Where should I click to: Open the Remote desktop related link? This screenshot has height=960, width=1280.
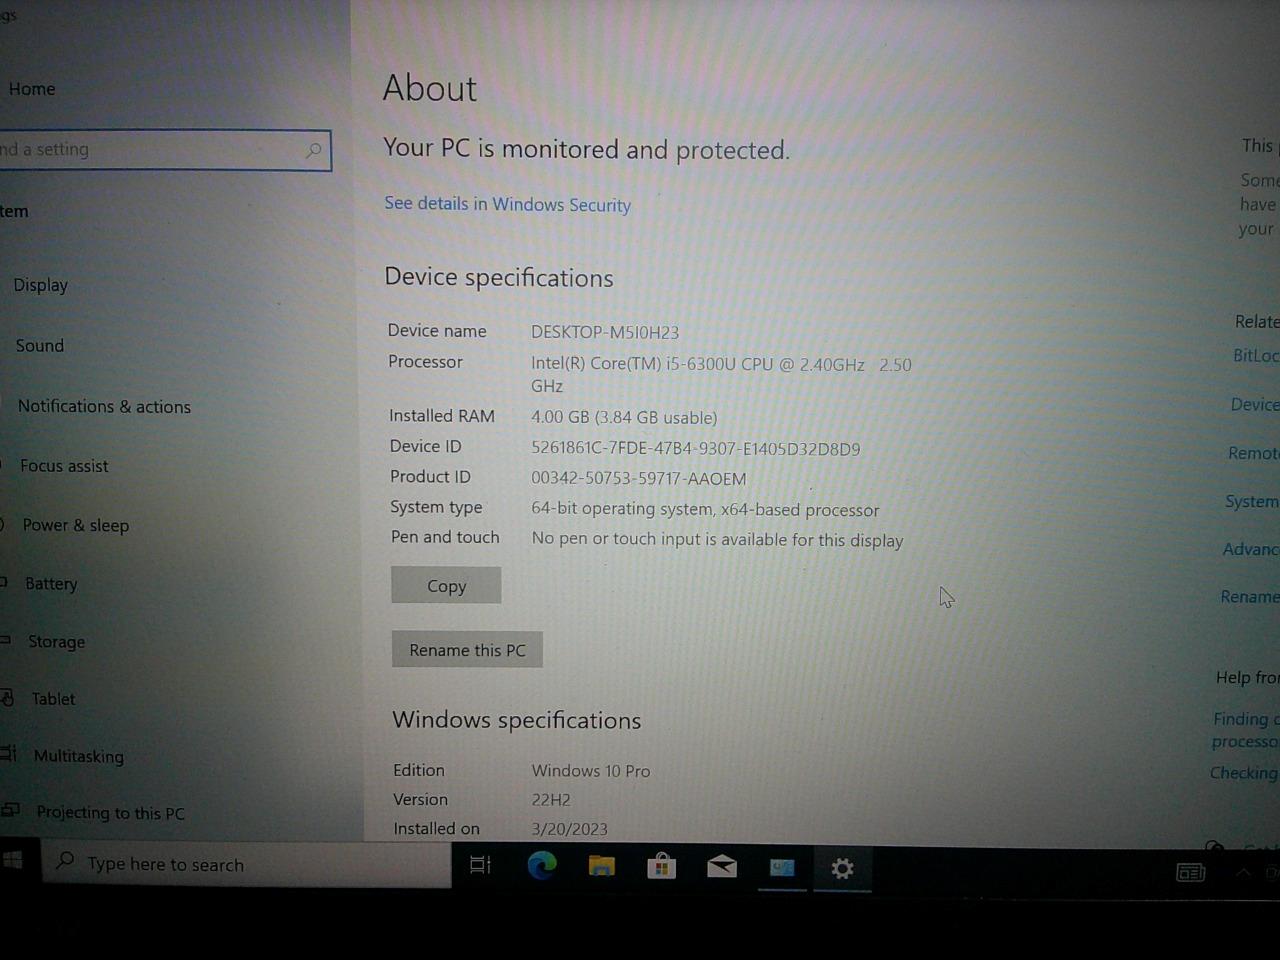click(x=1253, y=453)
